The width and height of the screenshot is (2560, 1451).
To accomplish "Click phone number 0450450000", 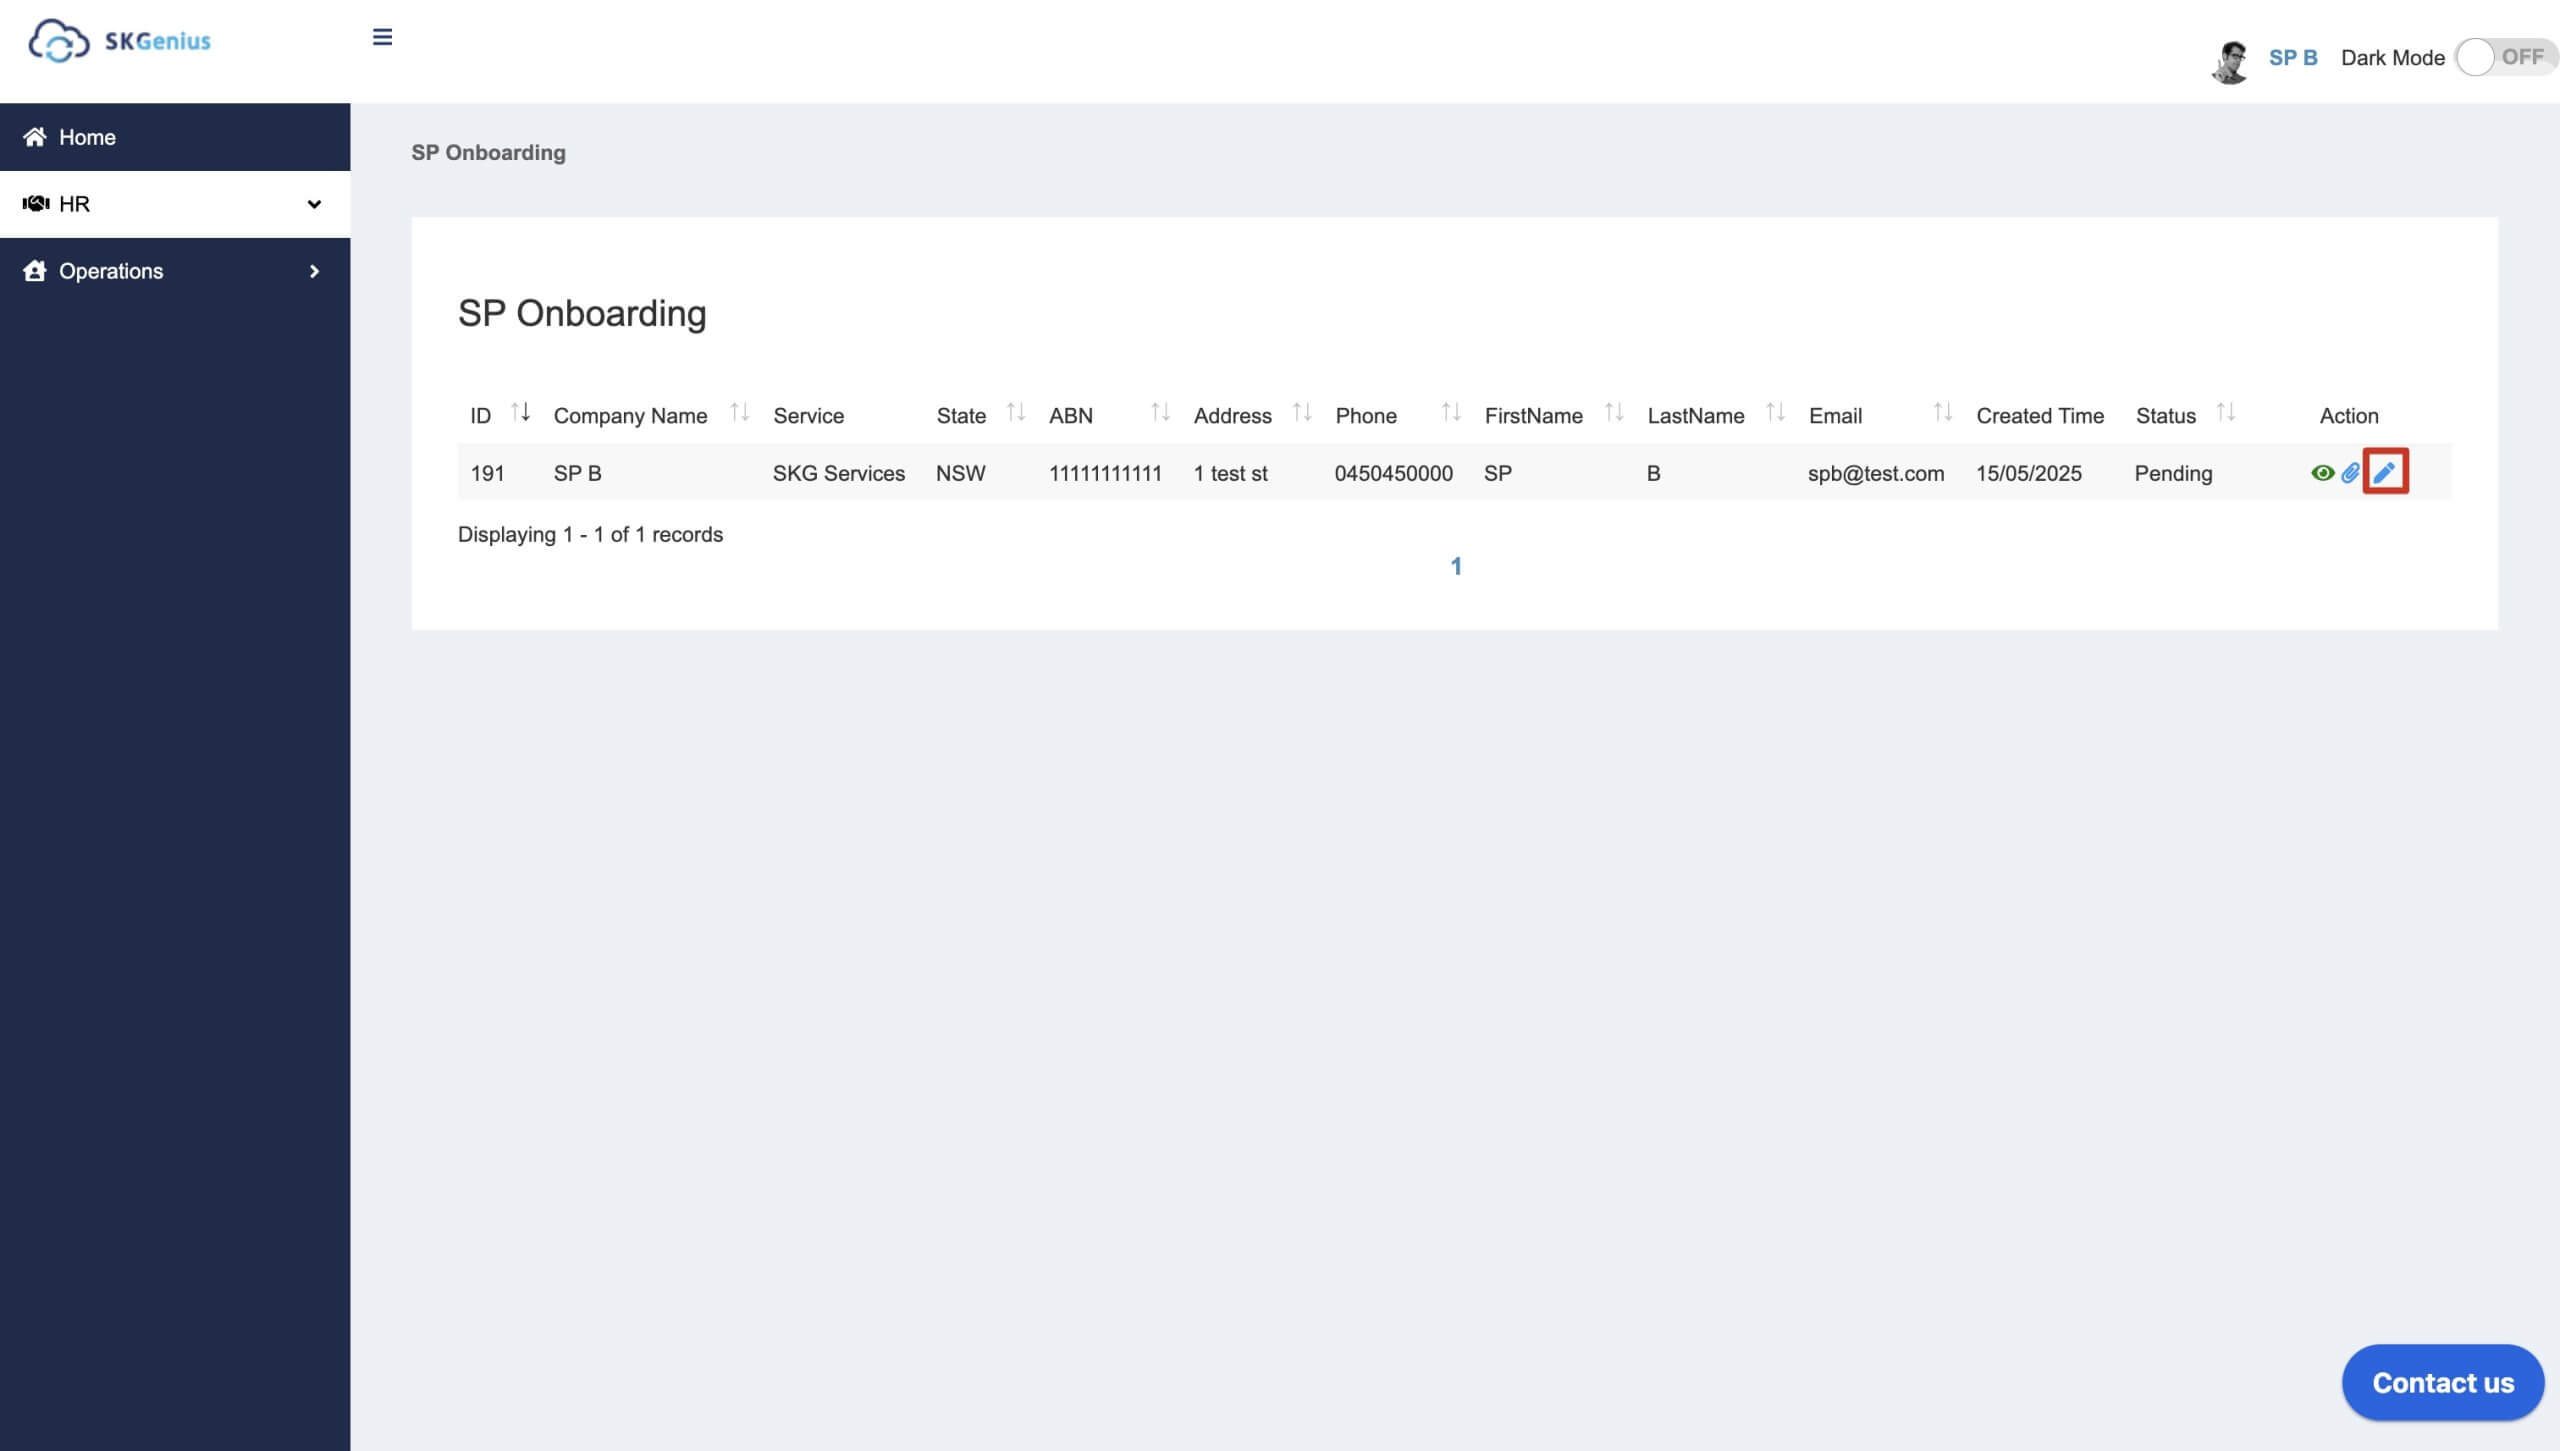I will [x=1393, y=474].
